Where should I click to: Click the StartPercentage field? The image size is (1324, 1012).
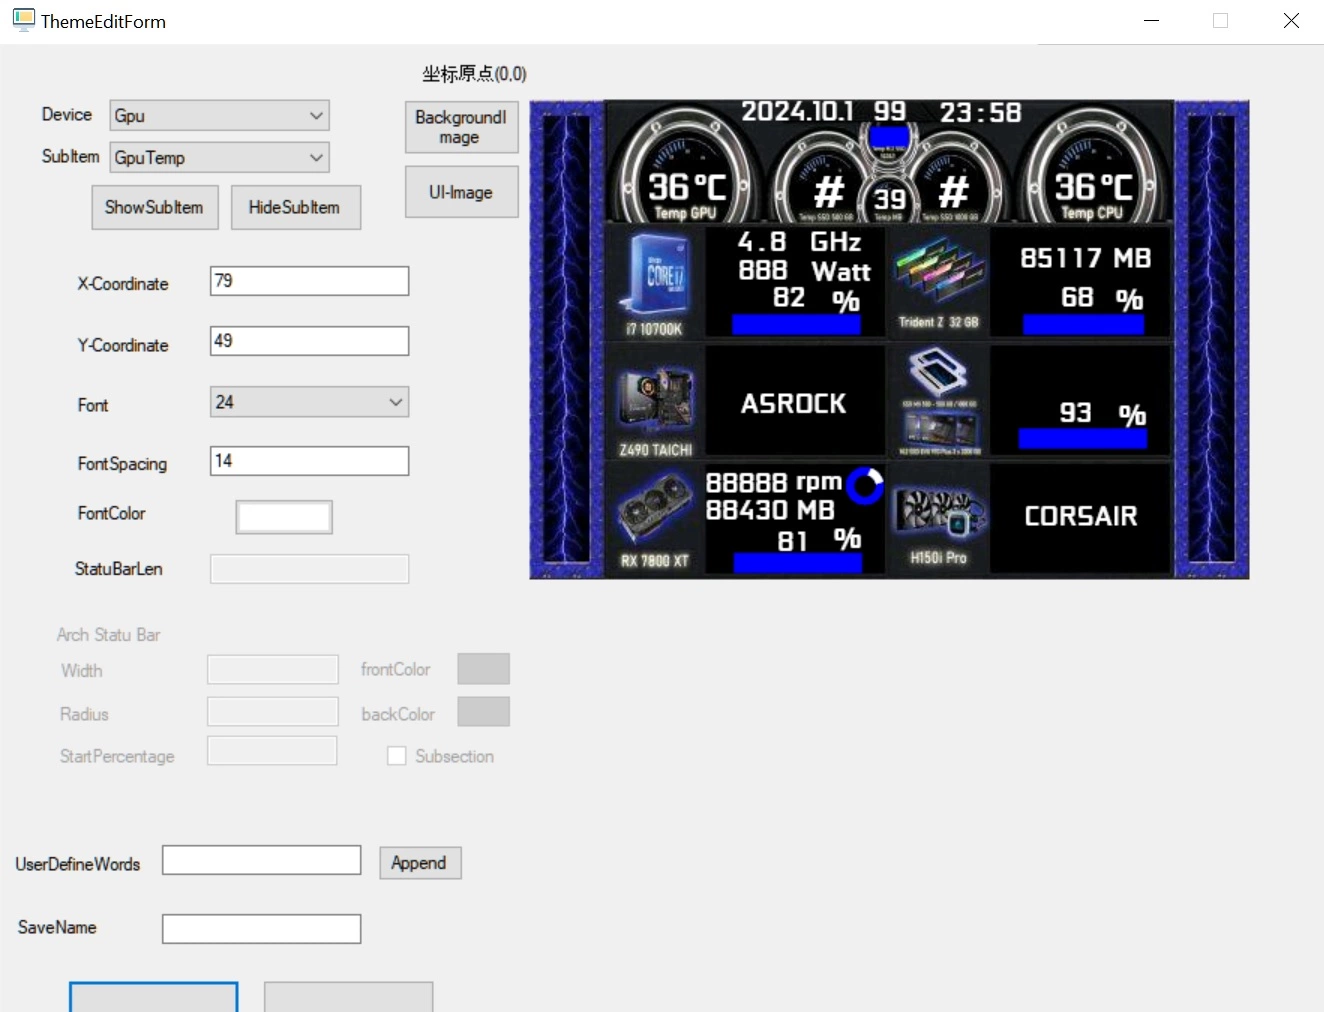click(x=272, y=751)
